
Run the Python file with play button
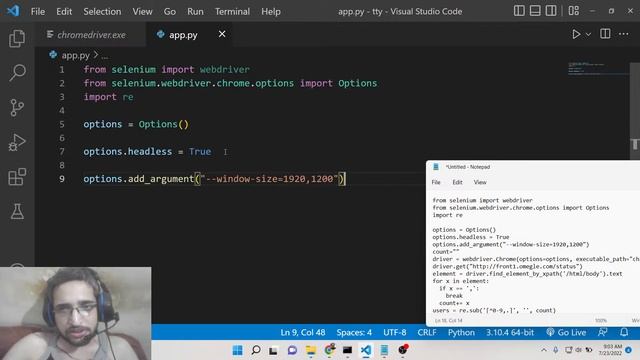pos(576,34)
